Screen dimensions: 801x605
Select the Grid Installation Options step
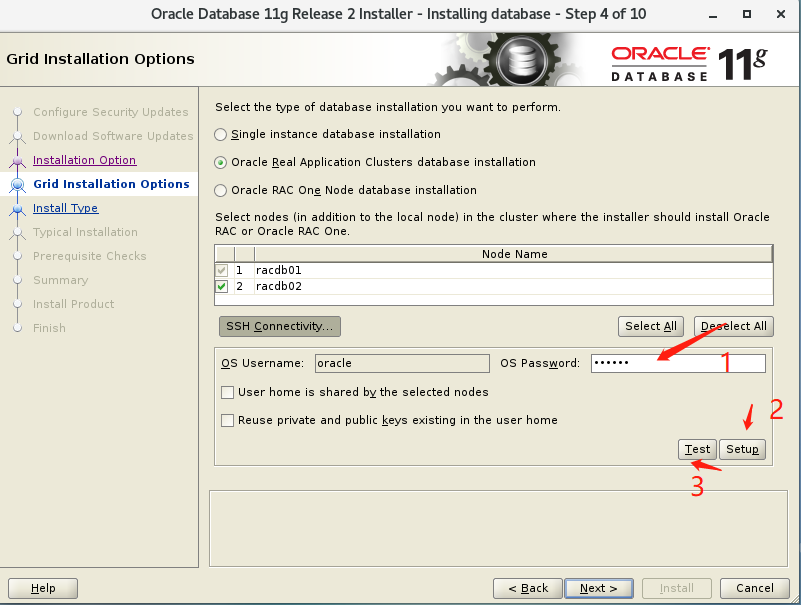111,184
